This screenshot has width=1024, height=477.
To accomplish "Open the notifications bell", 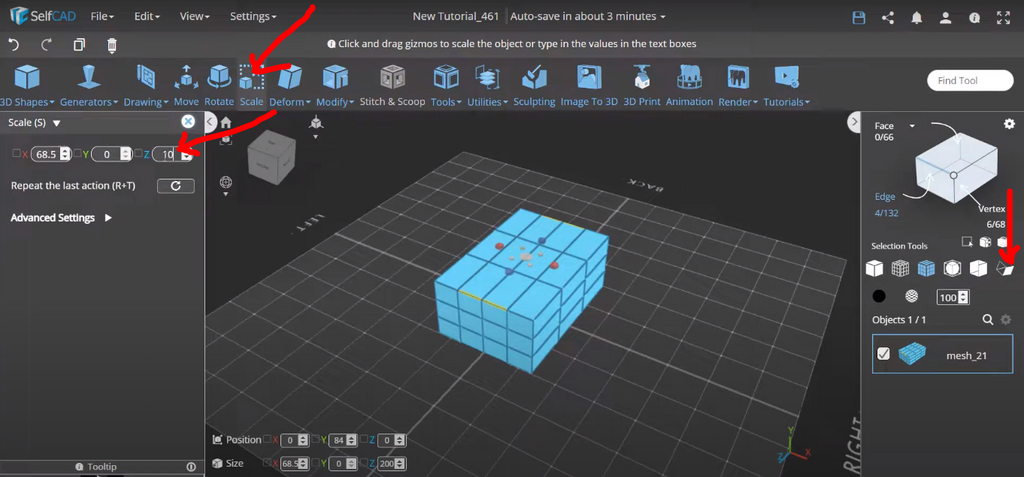I will coord(917,18).
